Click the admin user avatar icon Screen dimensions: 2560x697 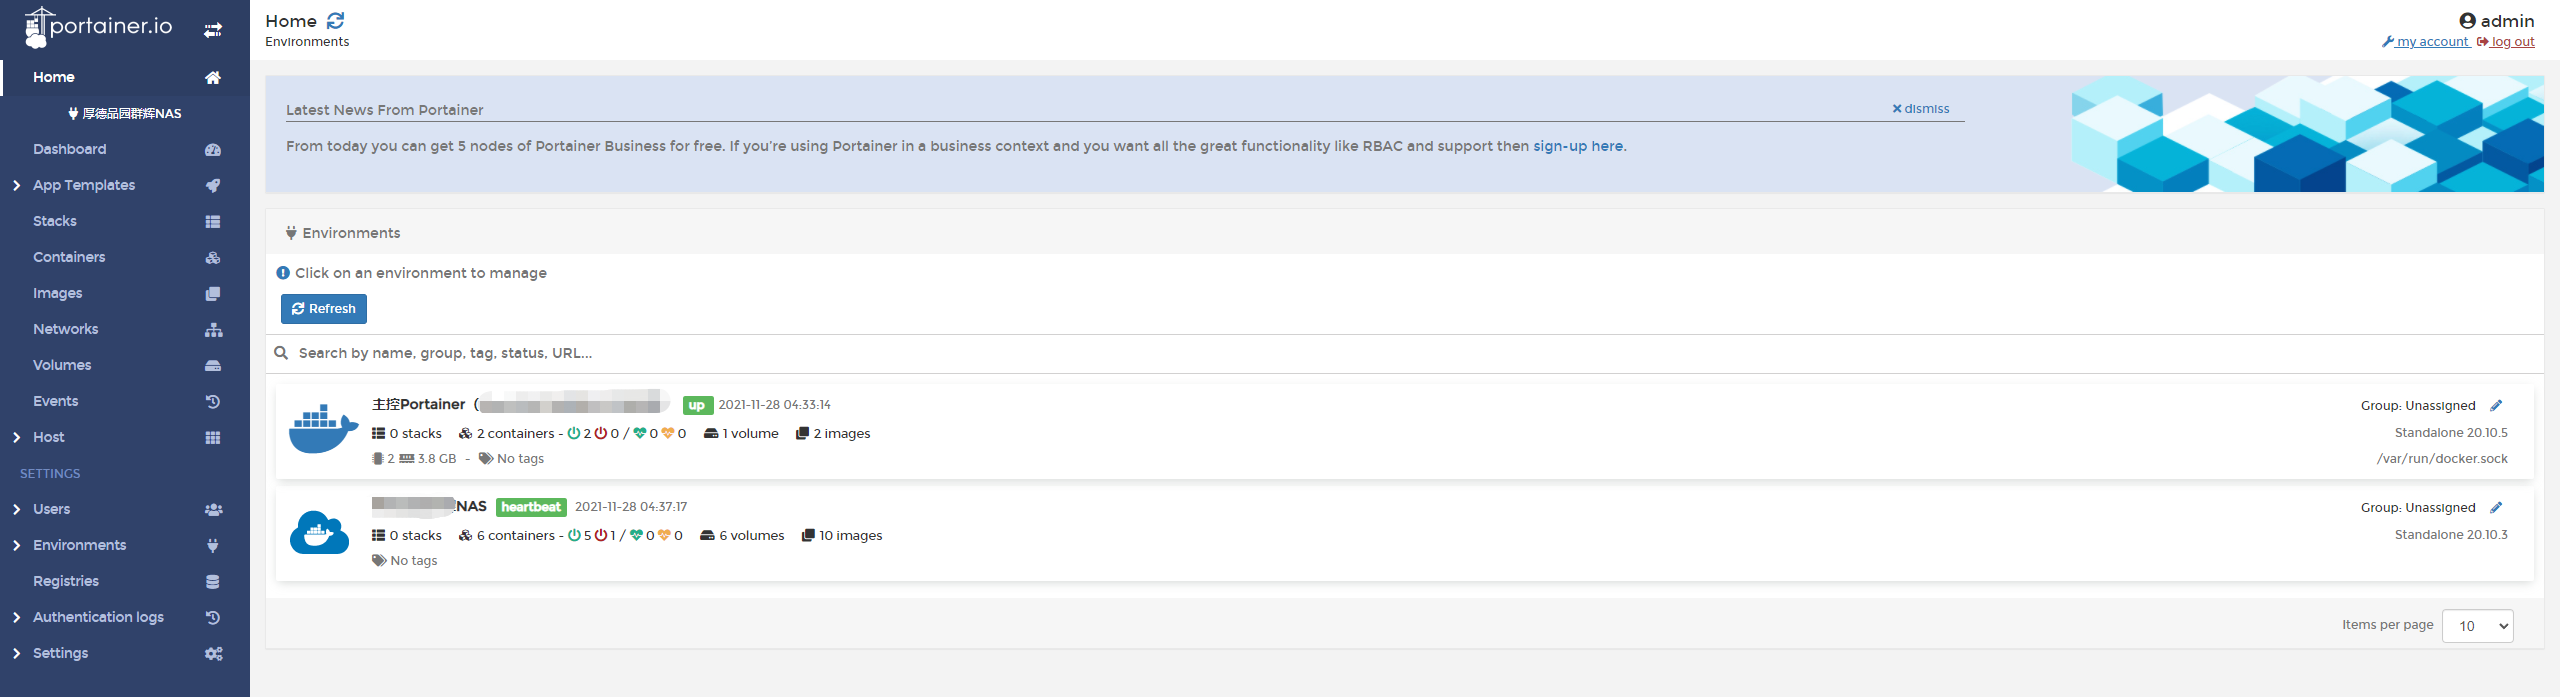pos(2467,21)
